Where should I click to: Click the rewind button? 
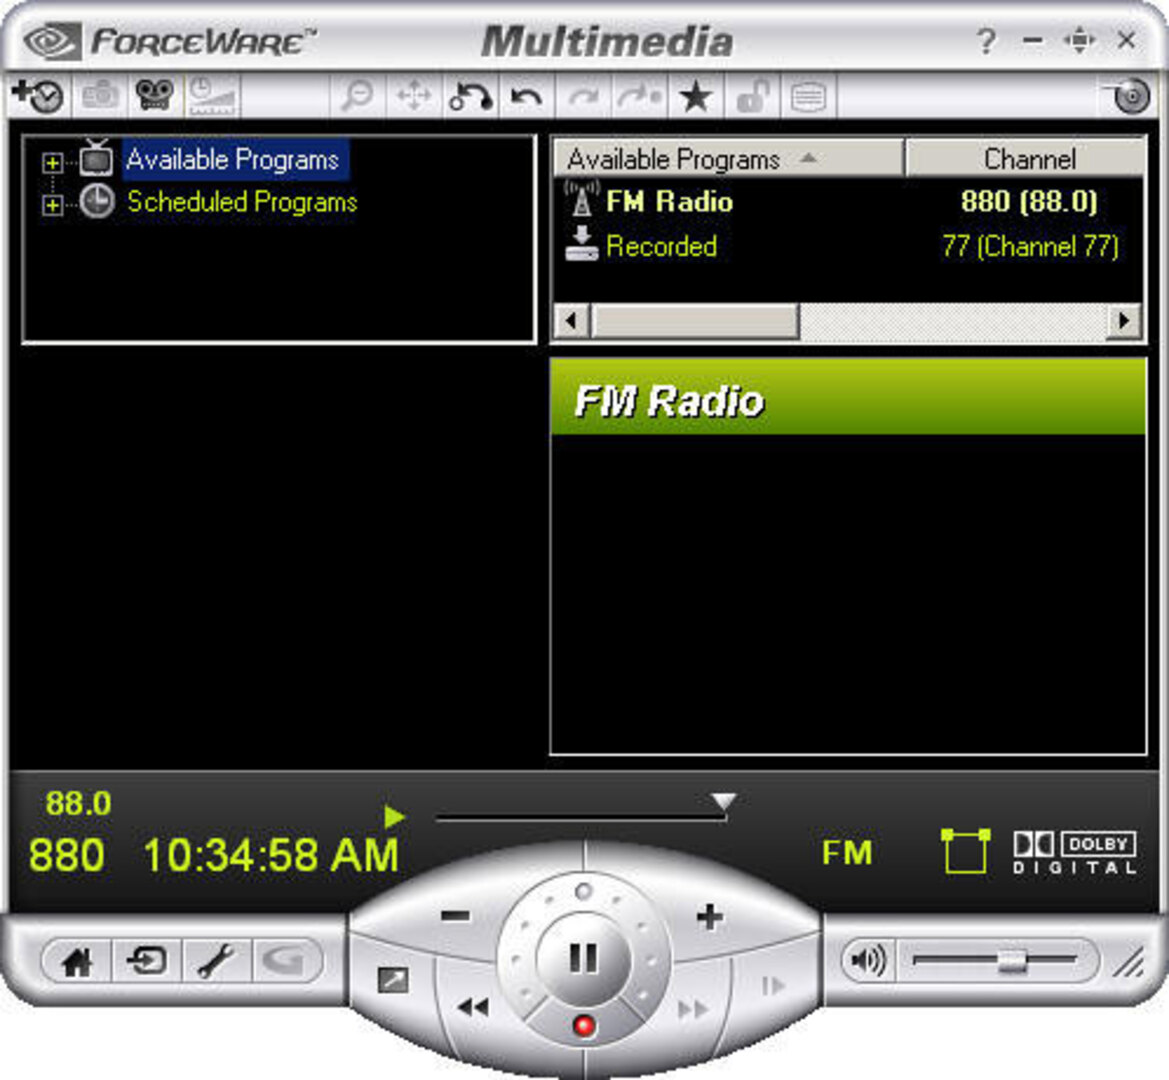pyautogui.click(x=473, y=1008)
